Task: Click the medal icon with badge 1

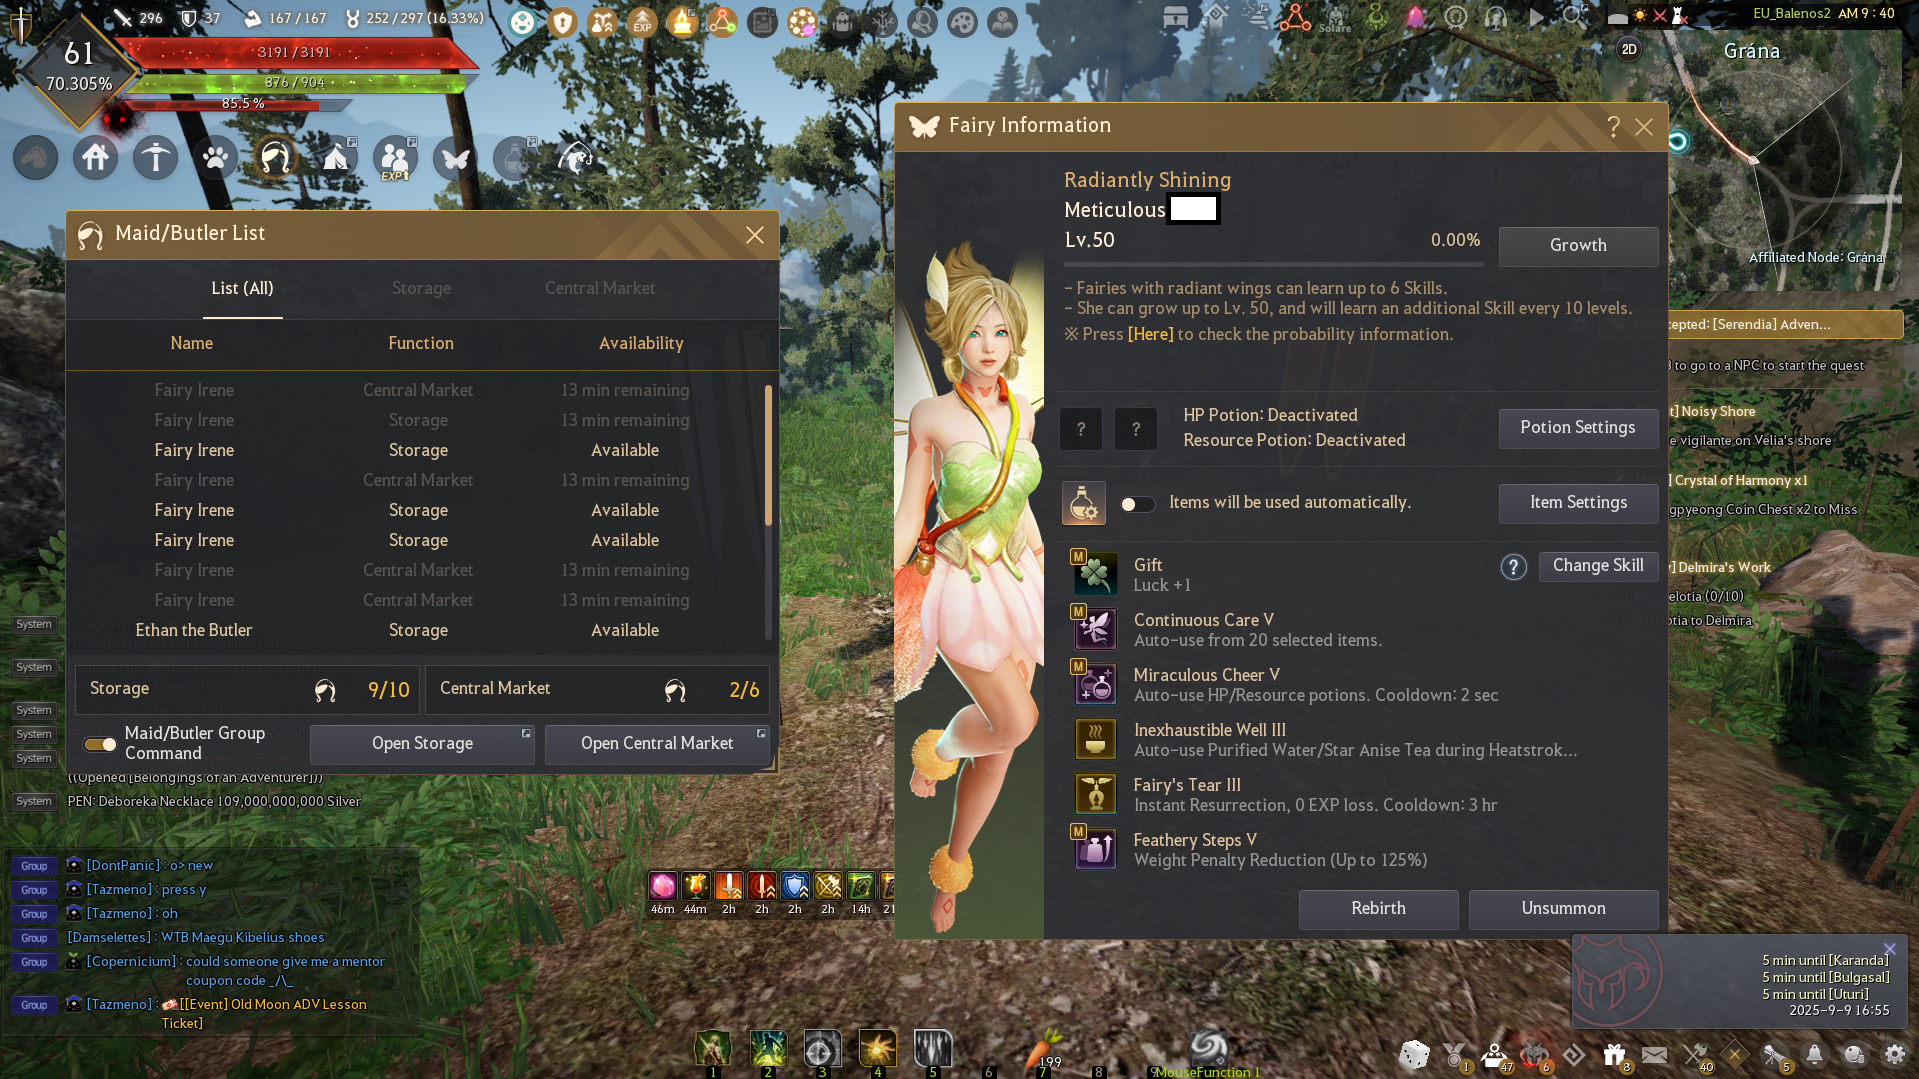Action: click(x=1455, y=1055)
